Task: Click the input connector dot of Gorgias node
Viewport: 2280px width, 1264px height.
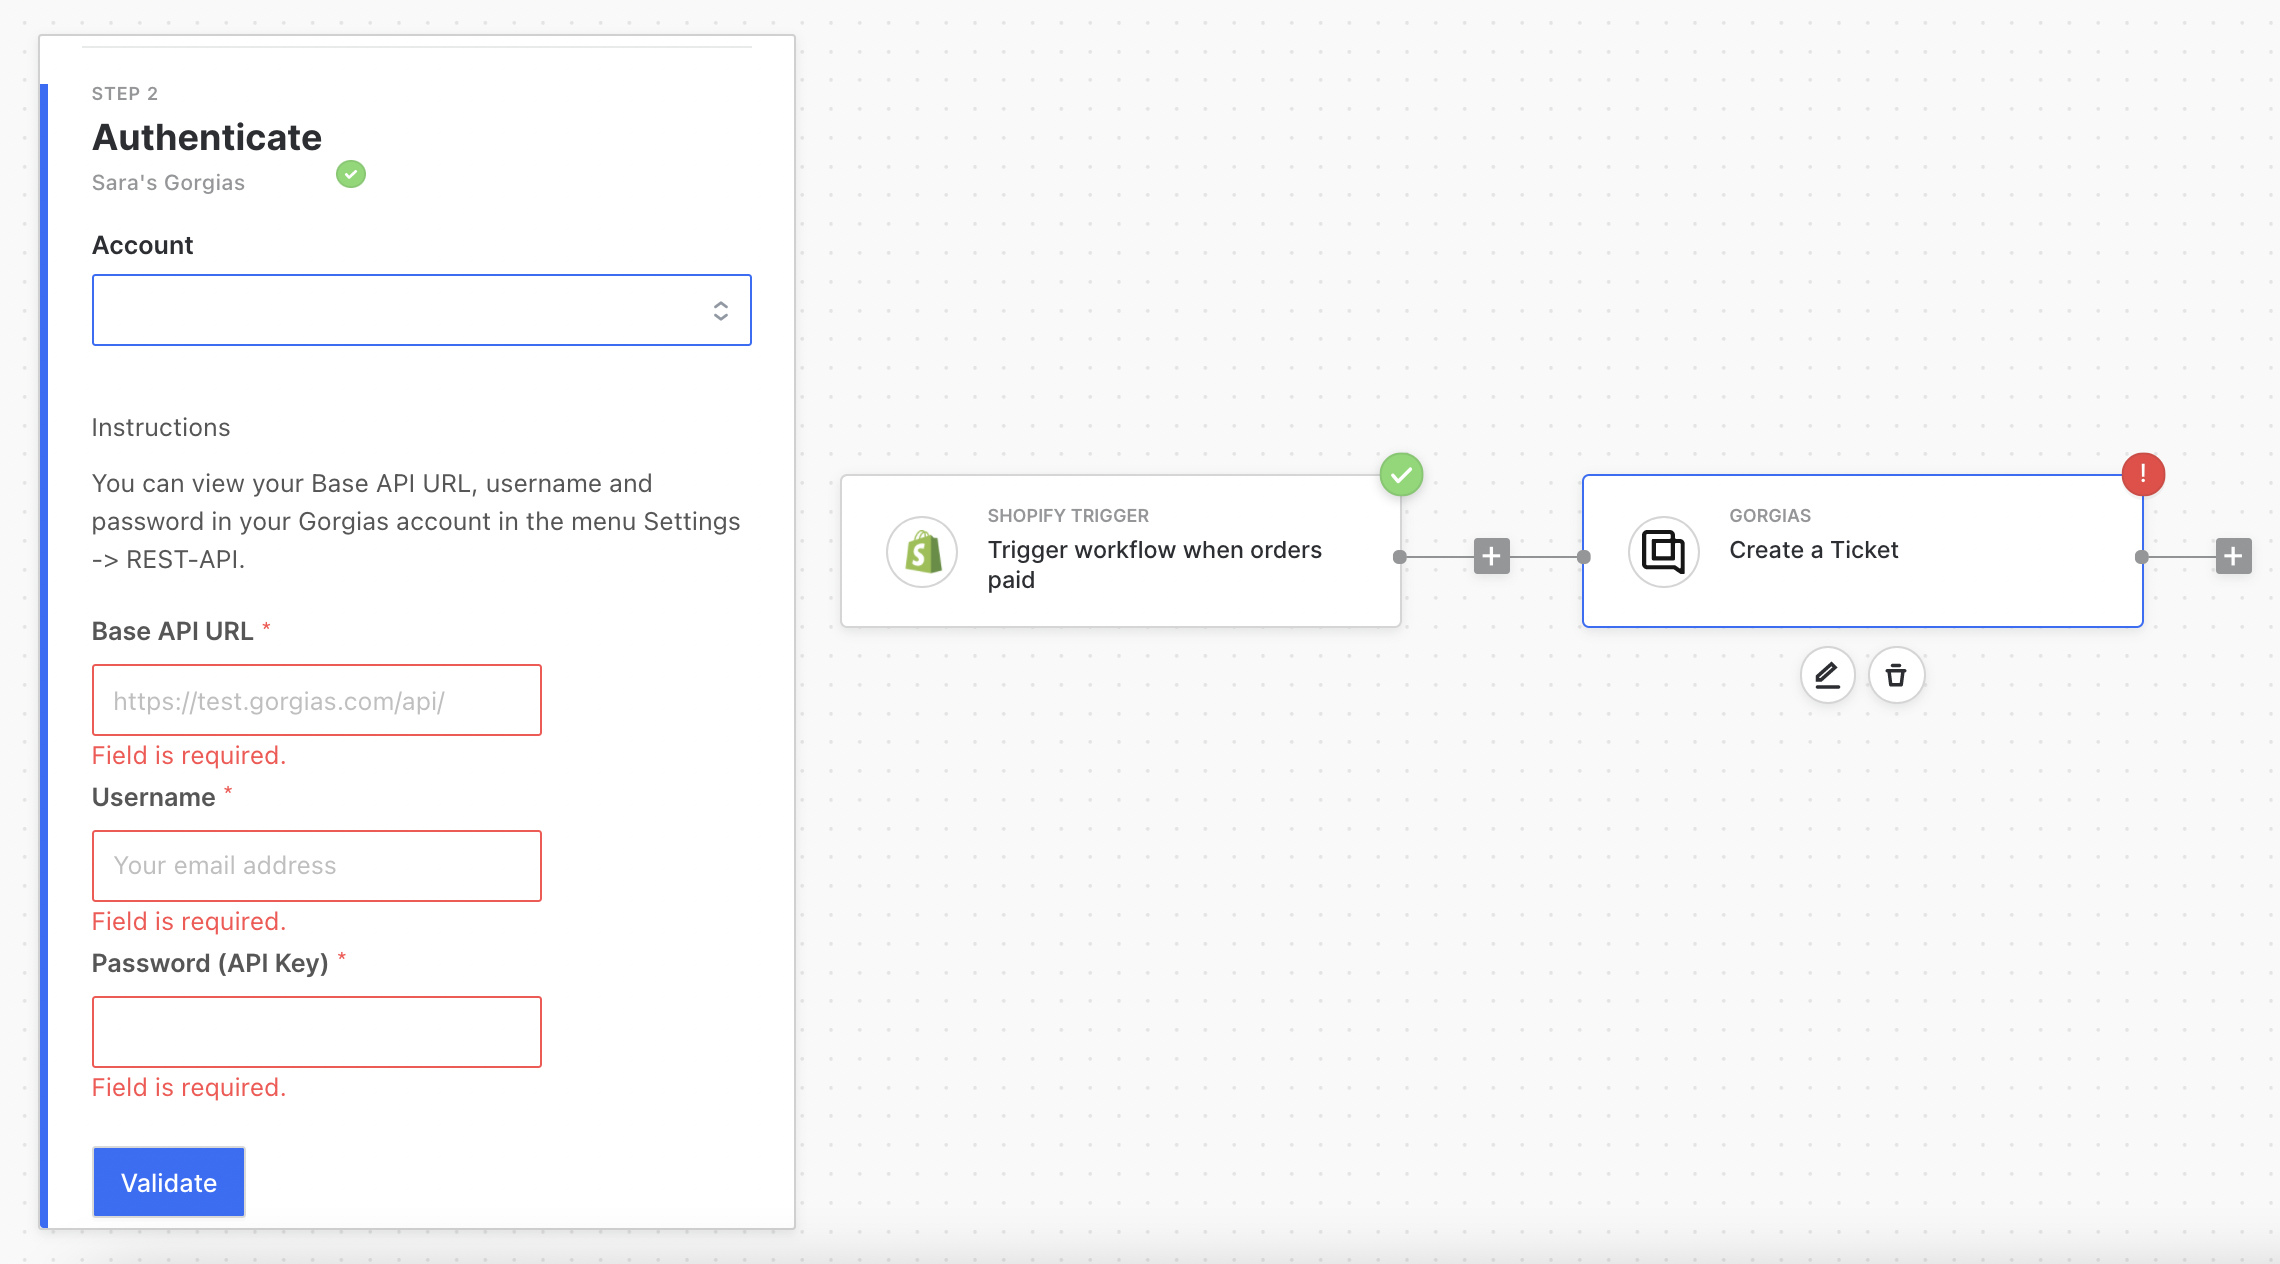Action: point(1584,557)
